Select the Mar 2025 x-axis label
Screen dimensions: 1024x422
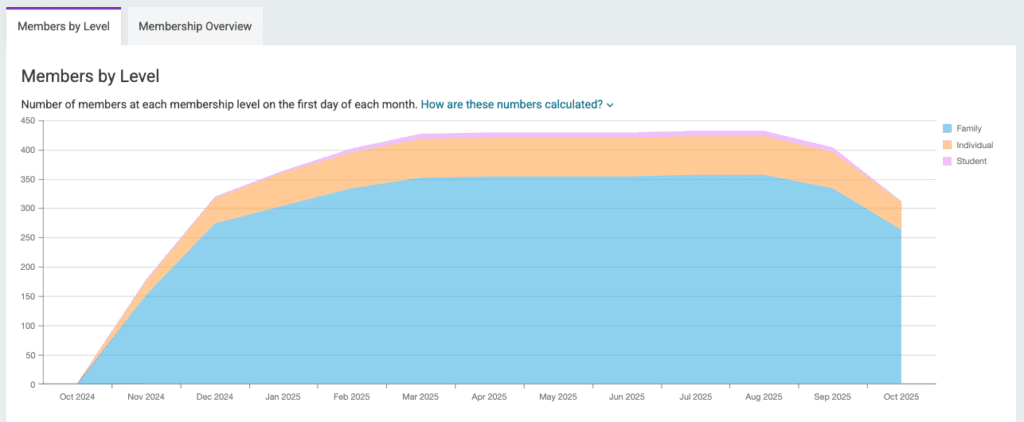[420, 398]
